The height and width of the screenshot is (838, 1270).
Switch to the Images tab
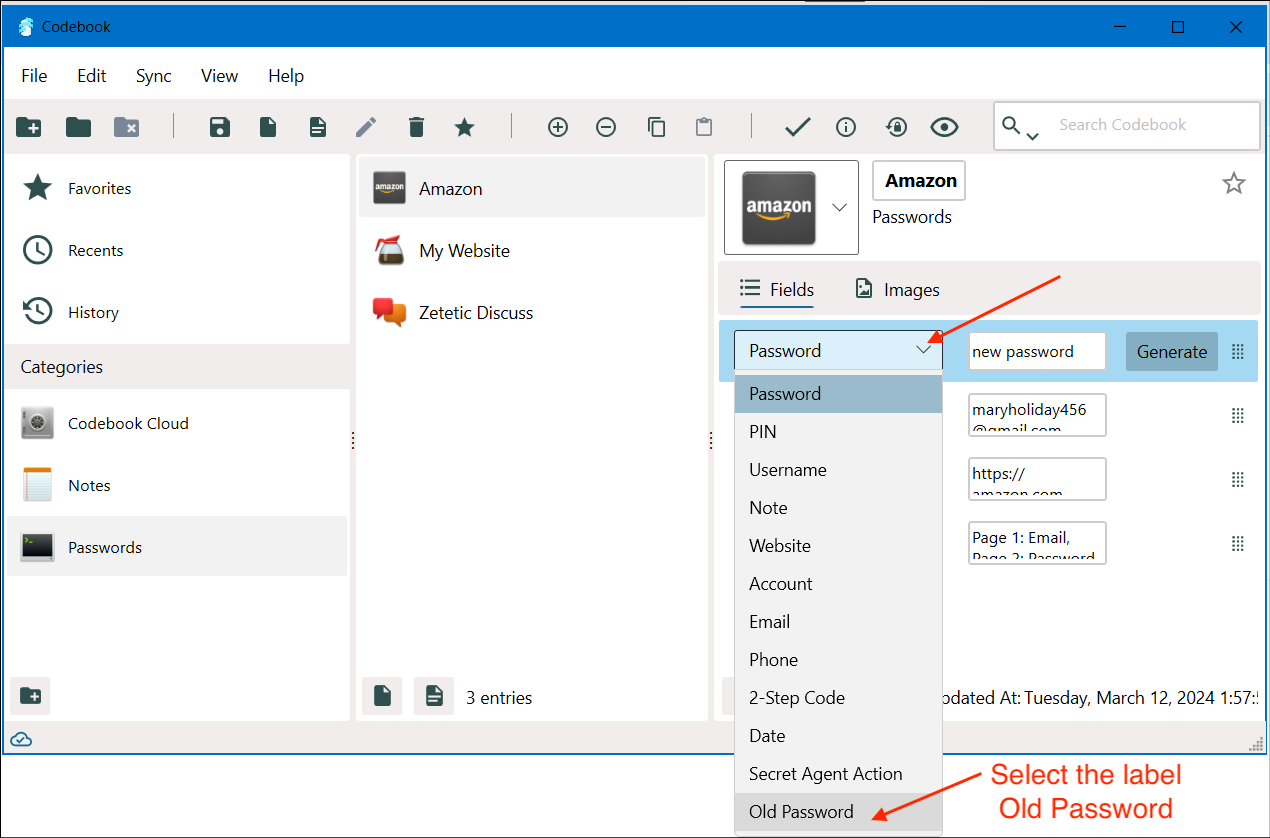point(897,289)
